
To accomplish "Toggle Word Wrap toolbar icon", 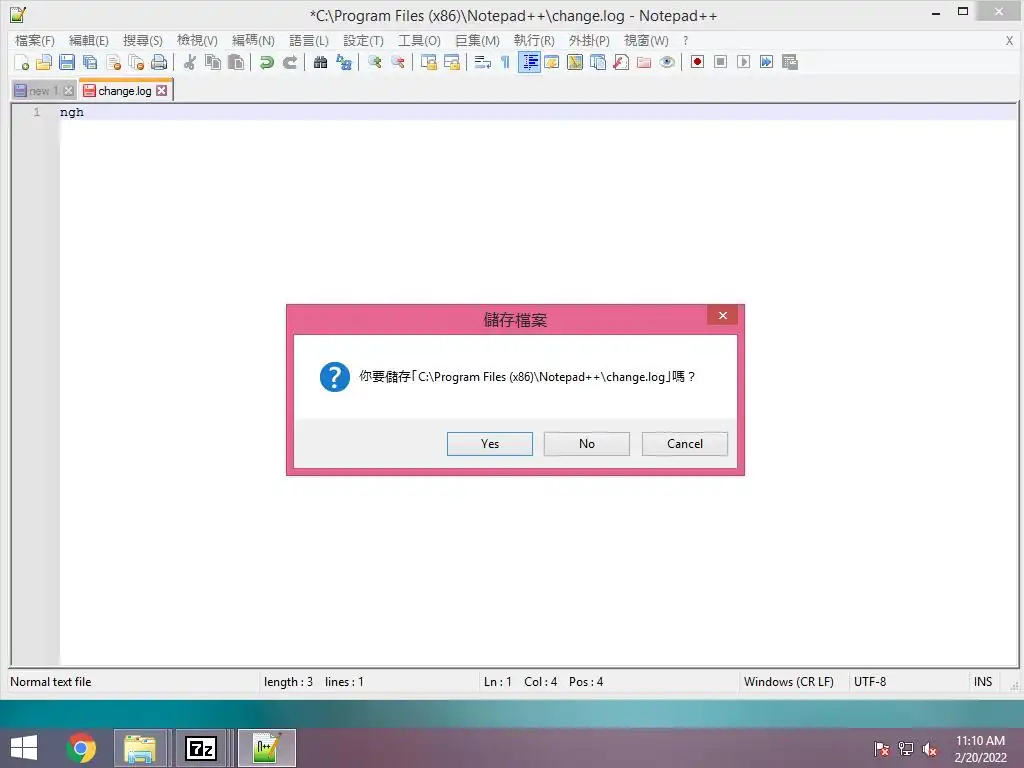I will point(483,62).
